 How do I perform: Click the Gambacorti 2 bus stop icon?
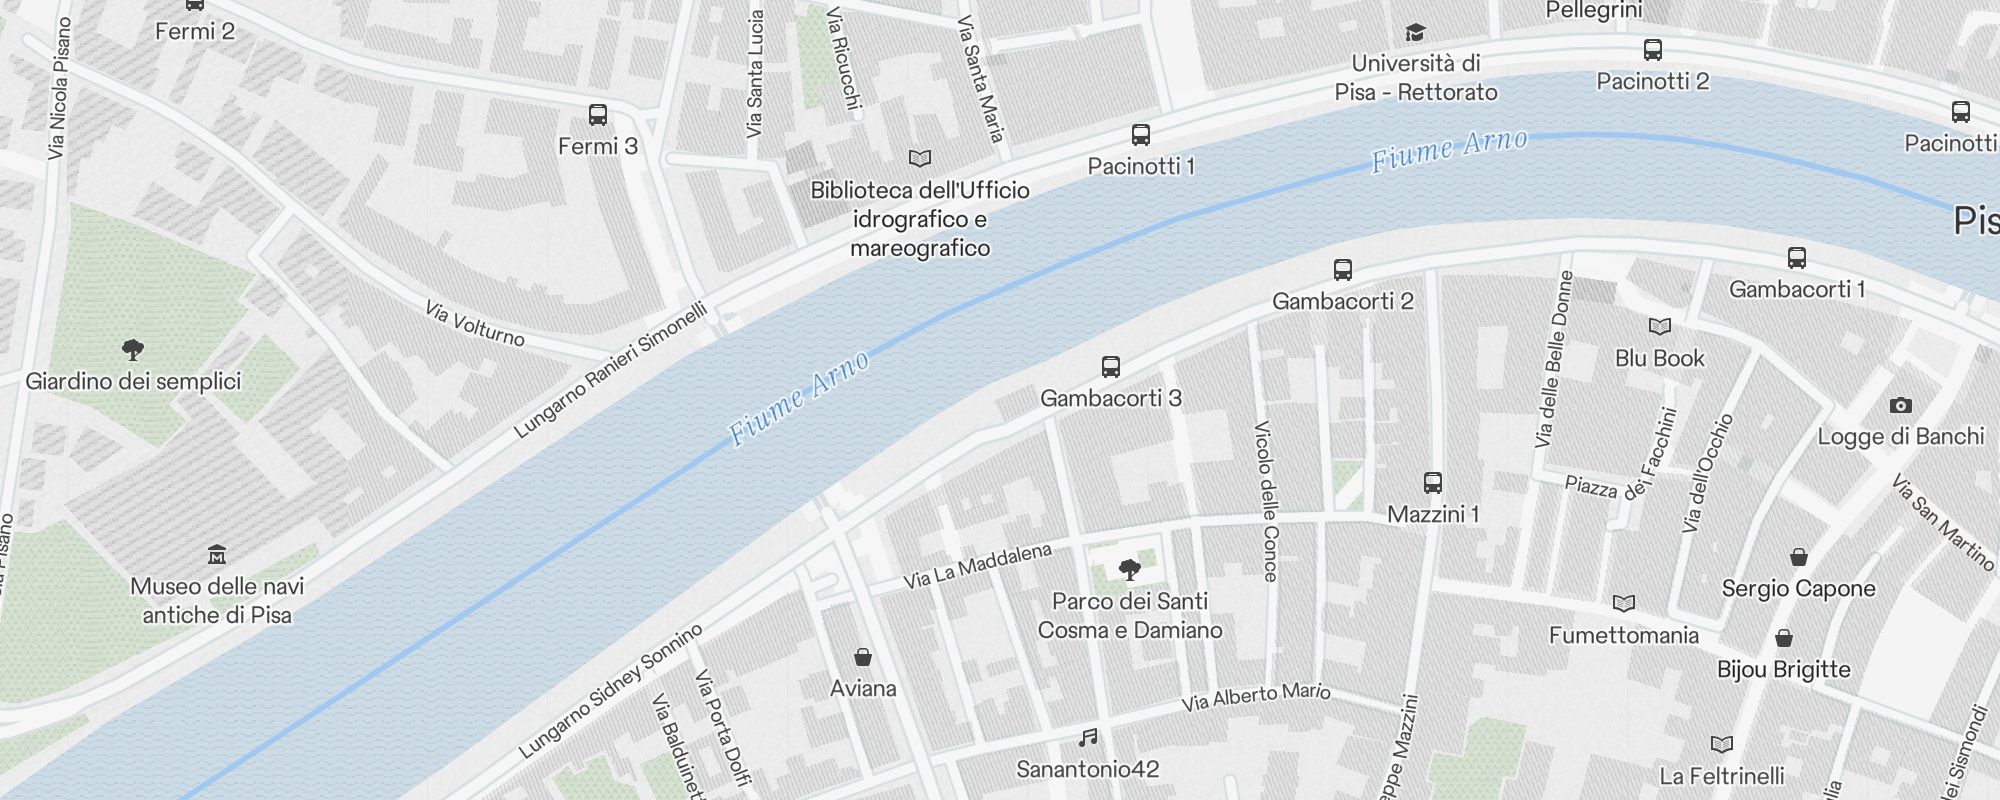[1343, 270]
